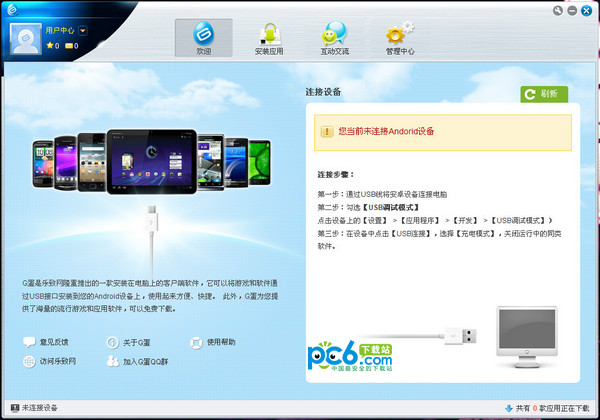Image resolution: width=600 pixels, height=420 pixels.
Task: Click the star rating icon under 用户中心
Action: (47, 46)
